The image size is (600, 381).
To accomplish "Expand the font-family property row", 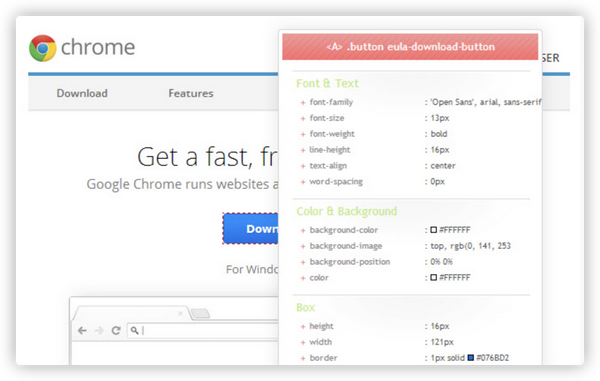I will tap(421, 102).
